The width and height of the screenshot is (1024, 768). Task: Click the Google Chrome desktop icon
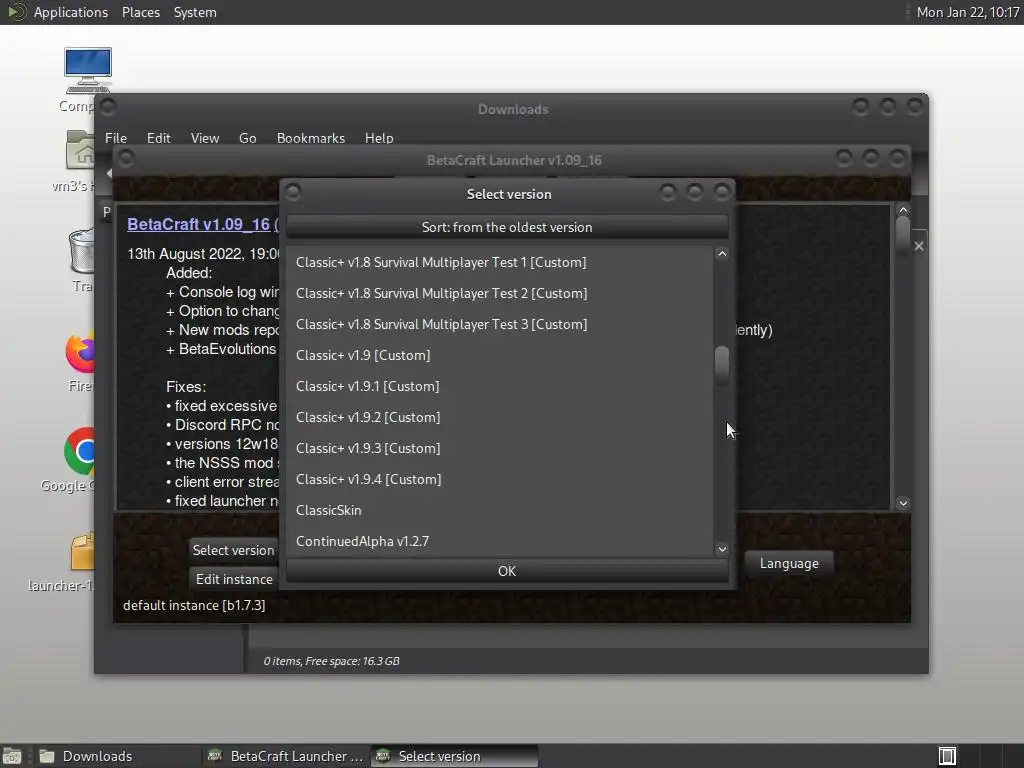point(80,451)
